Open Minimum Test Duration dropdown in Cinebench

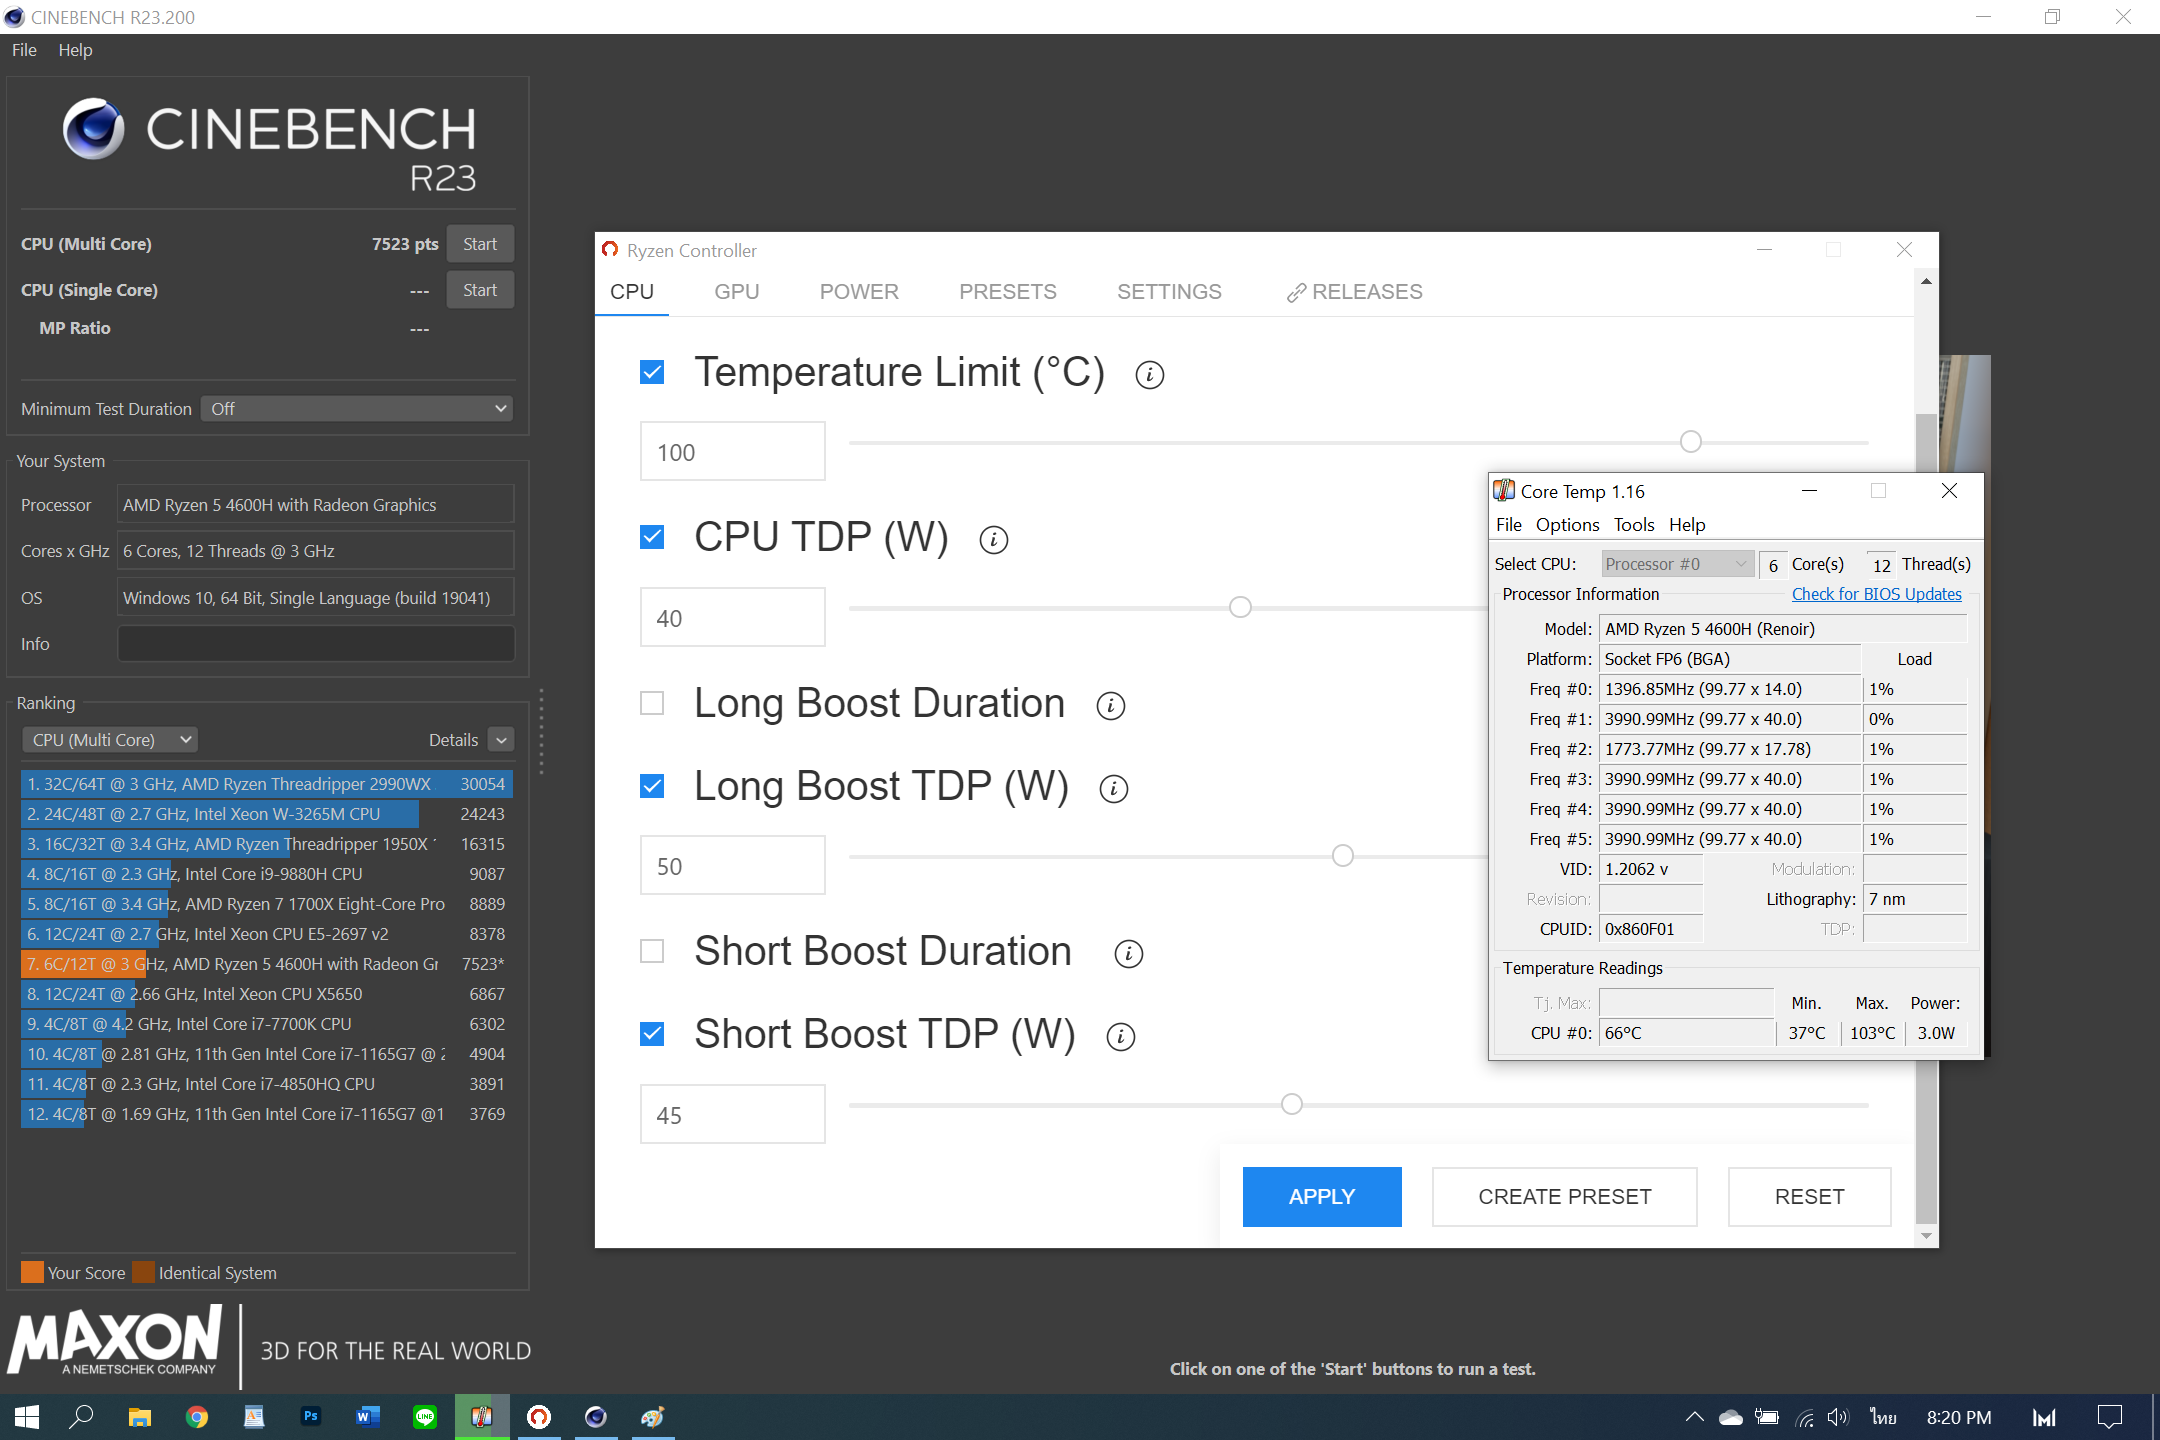tap(357, 409)
